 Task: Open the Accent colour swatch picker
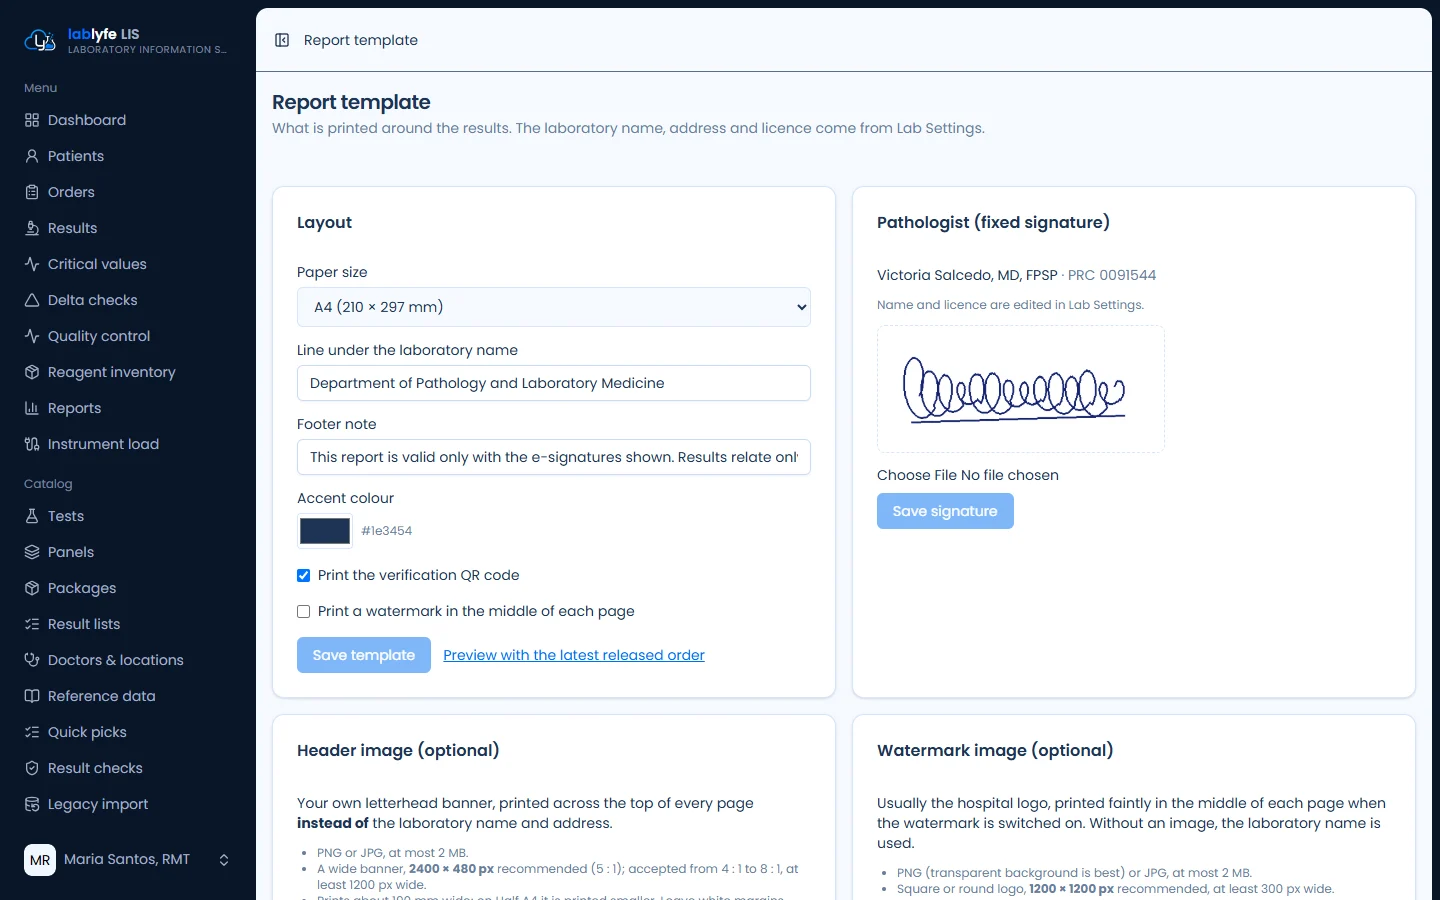pos(325,531)
